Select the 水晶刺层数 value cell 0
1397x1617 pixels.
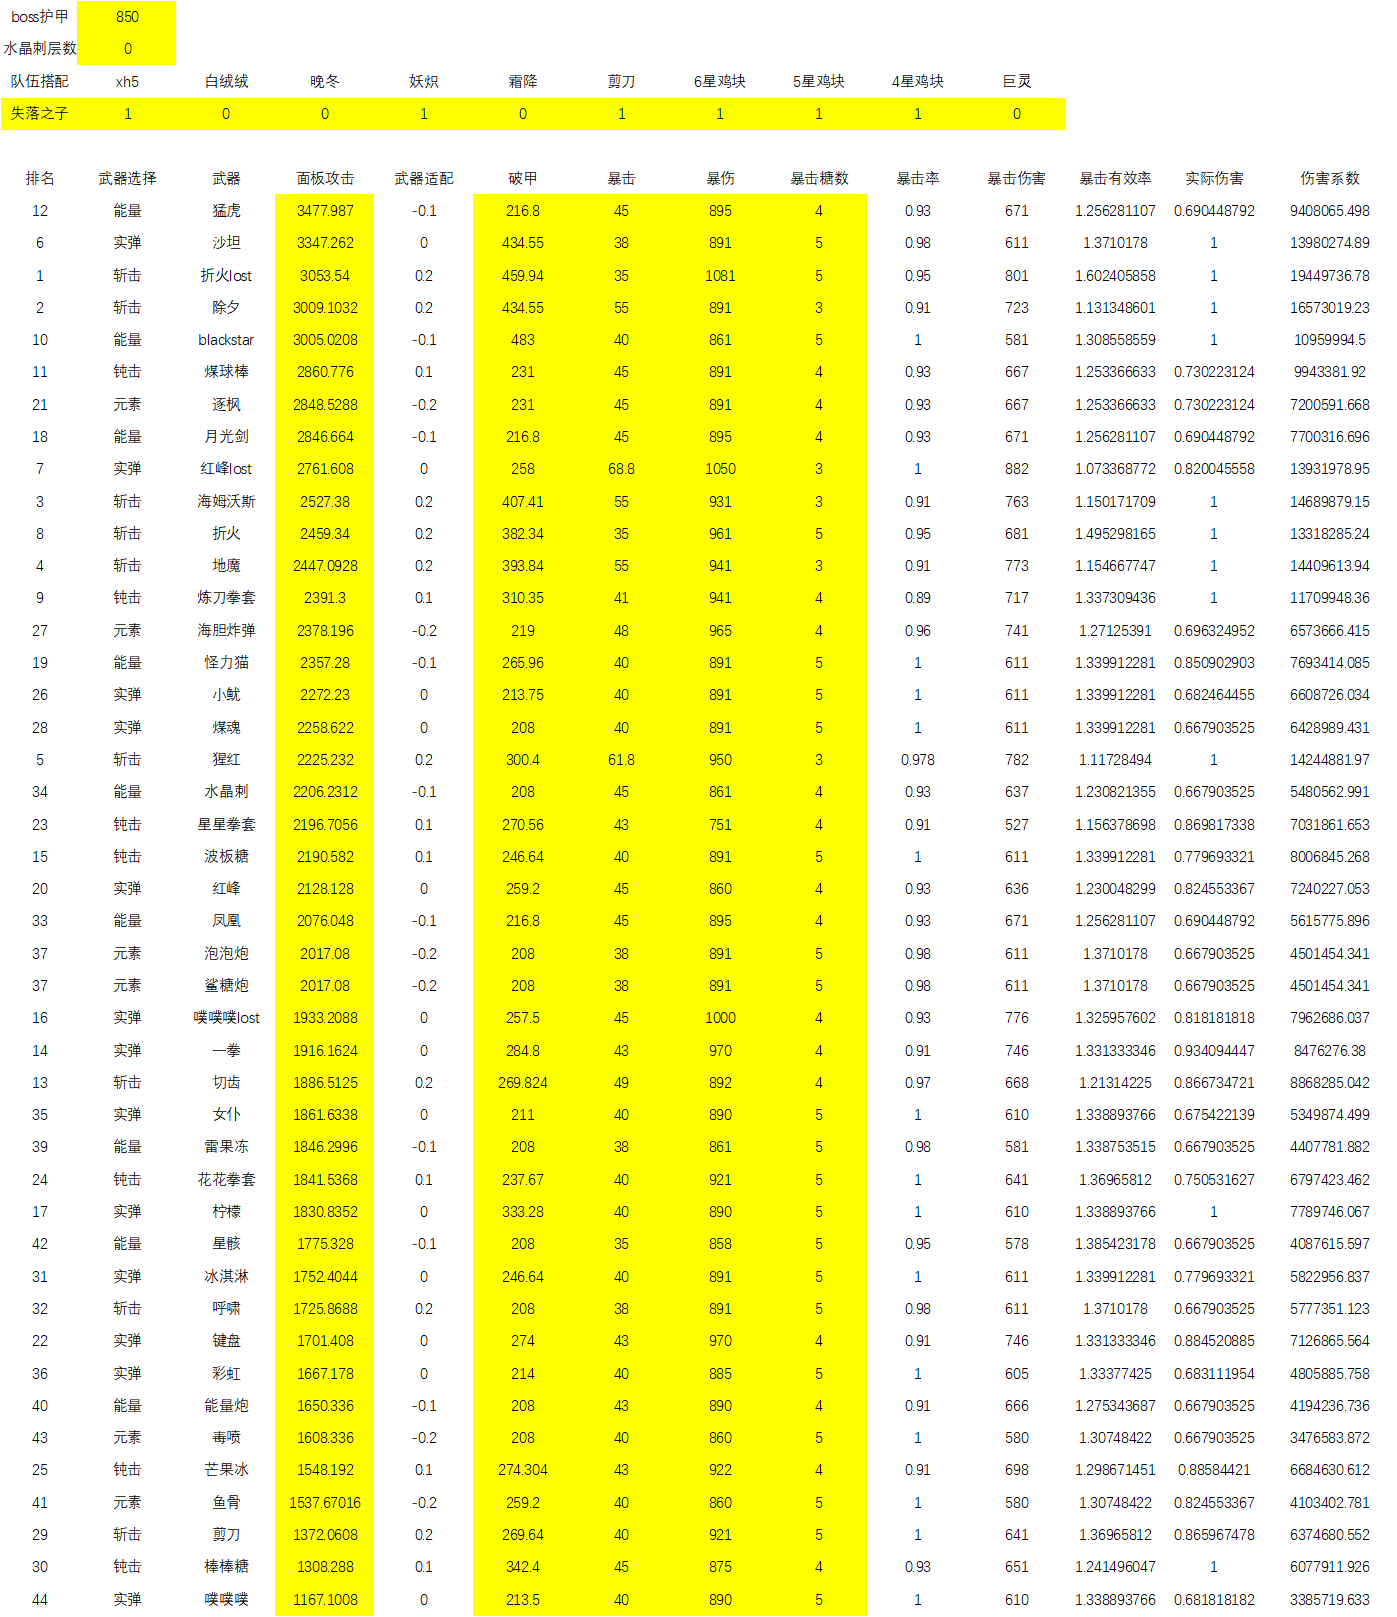tap(127, 49)
